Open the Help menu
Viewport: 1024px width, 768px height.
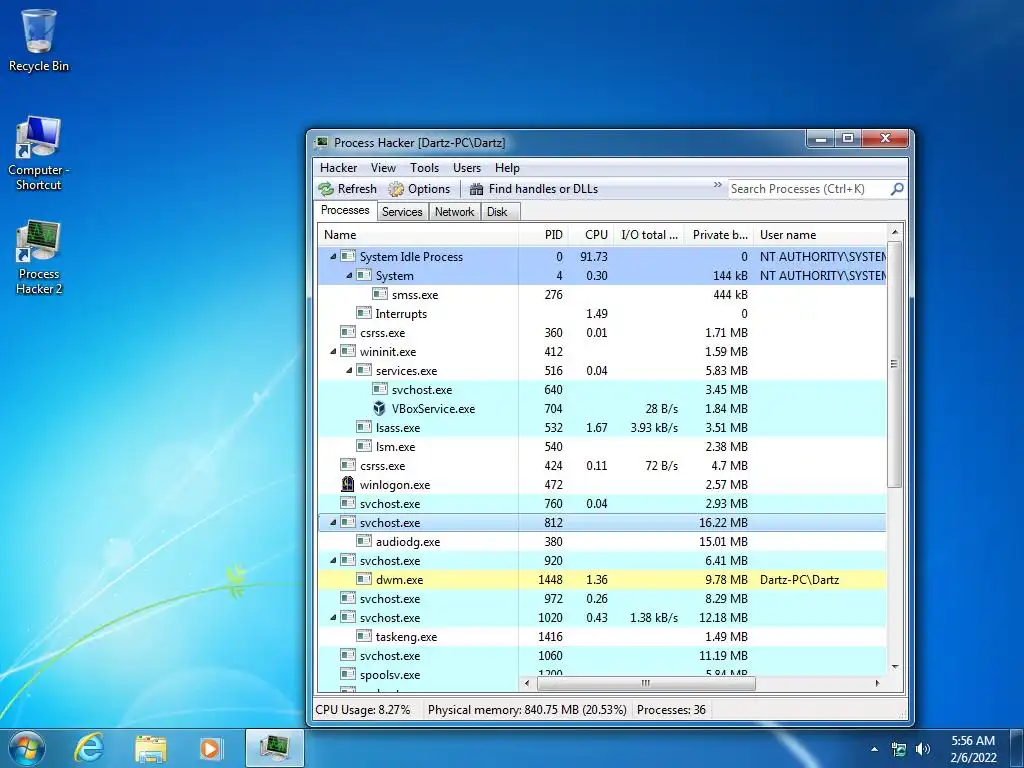click(x=507, y=168)
